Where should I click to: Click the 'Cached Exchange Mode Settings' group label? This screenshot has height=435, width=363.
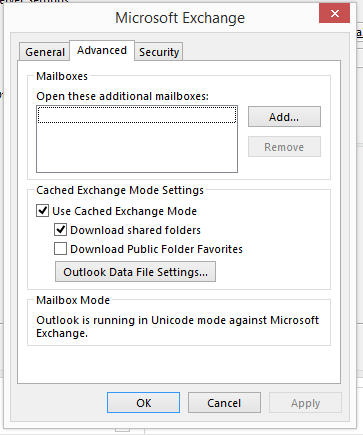click(120, 190)
